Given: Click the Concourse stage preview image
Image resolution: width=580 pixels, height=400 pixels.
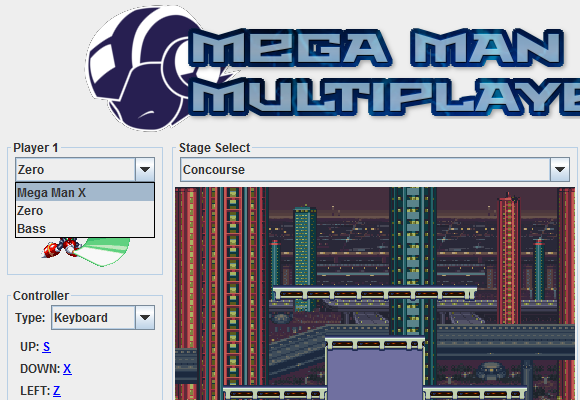Looking at the screenshot, I should 375,293.
